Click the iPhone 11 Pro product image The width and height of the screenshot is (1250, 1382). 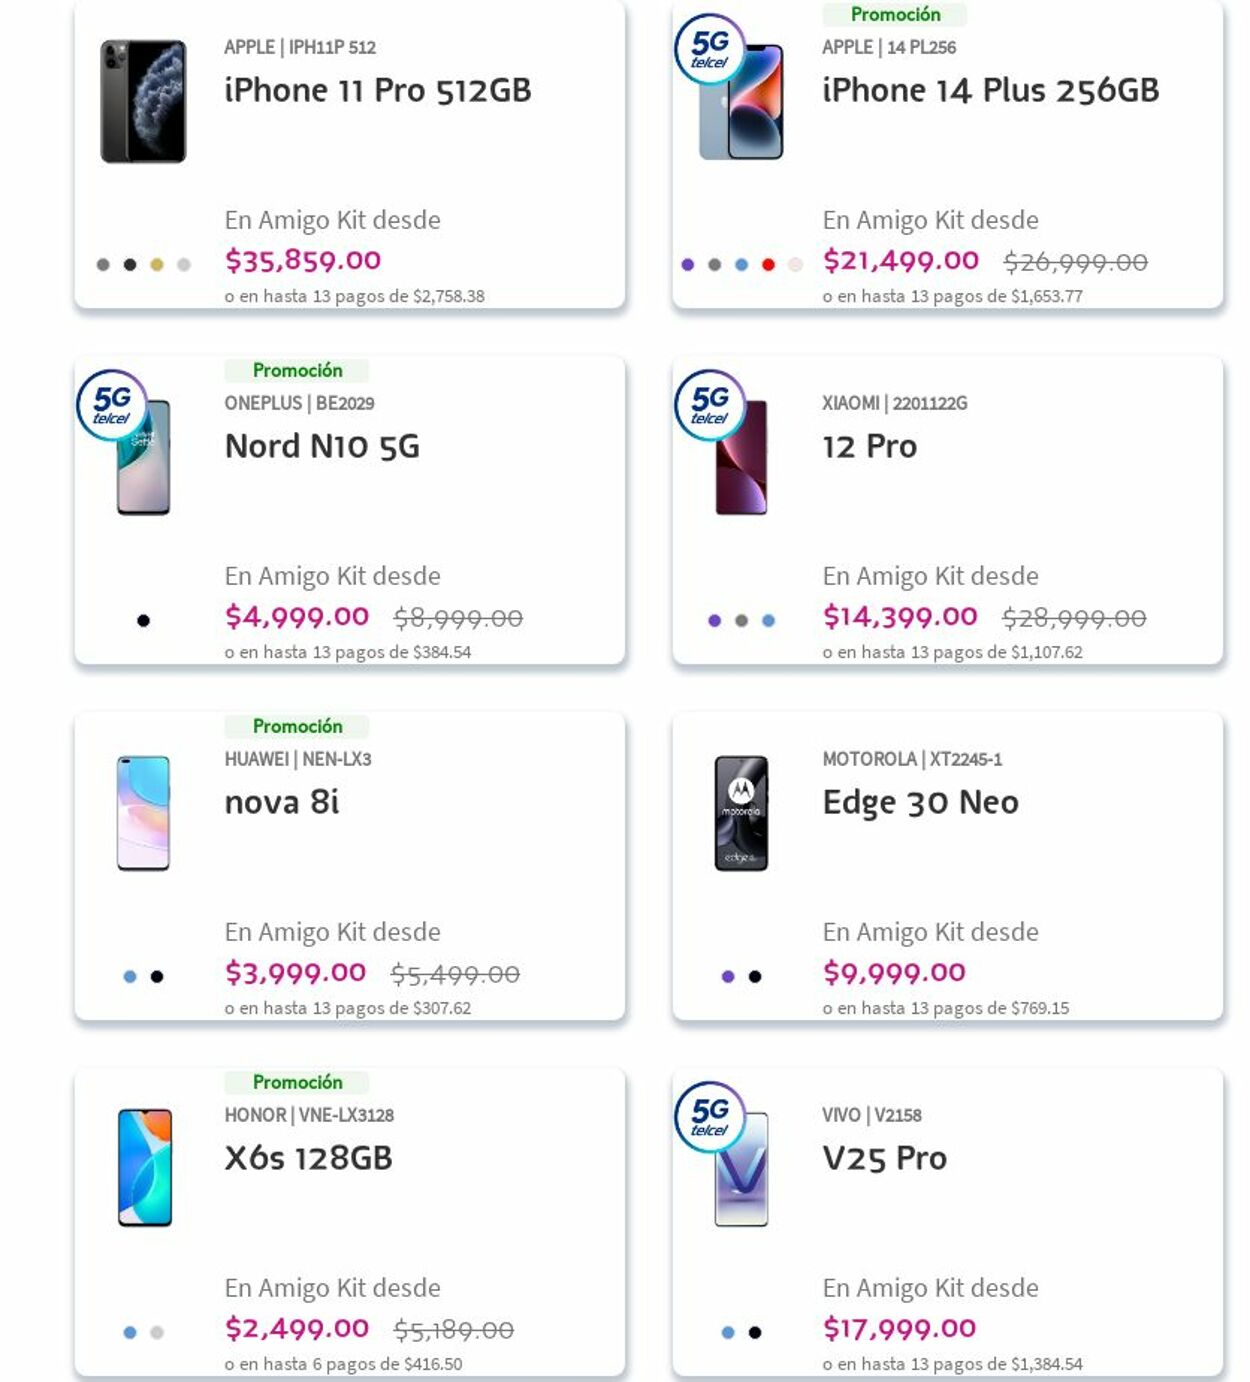[x=143, y=101]
